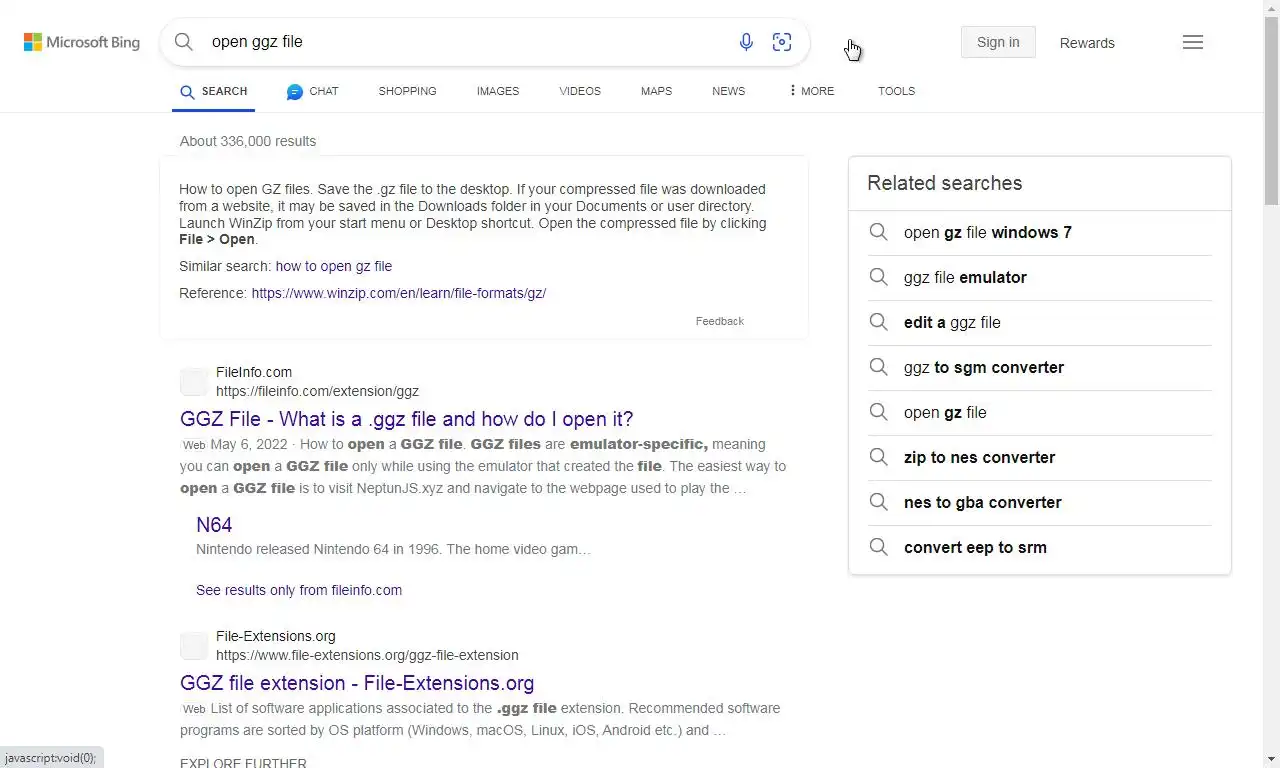
Task: Switch to Images results
Action: click(498, 91)
